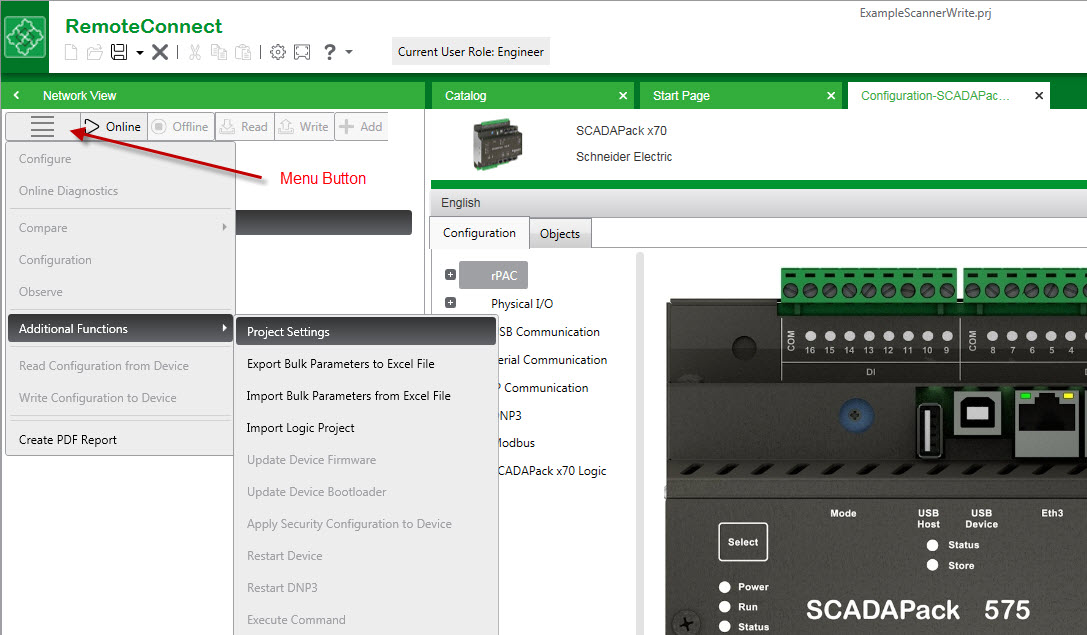Viewport: 1087px width, 635px height.
Task: Open settings gear icon
Action: pos(278,52)
